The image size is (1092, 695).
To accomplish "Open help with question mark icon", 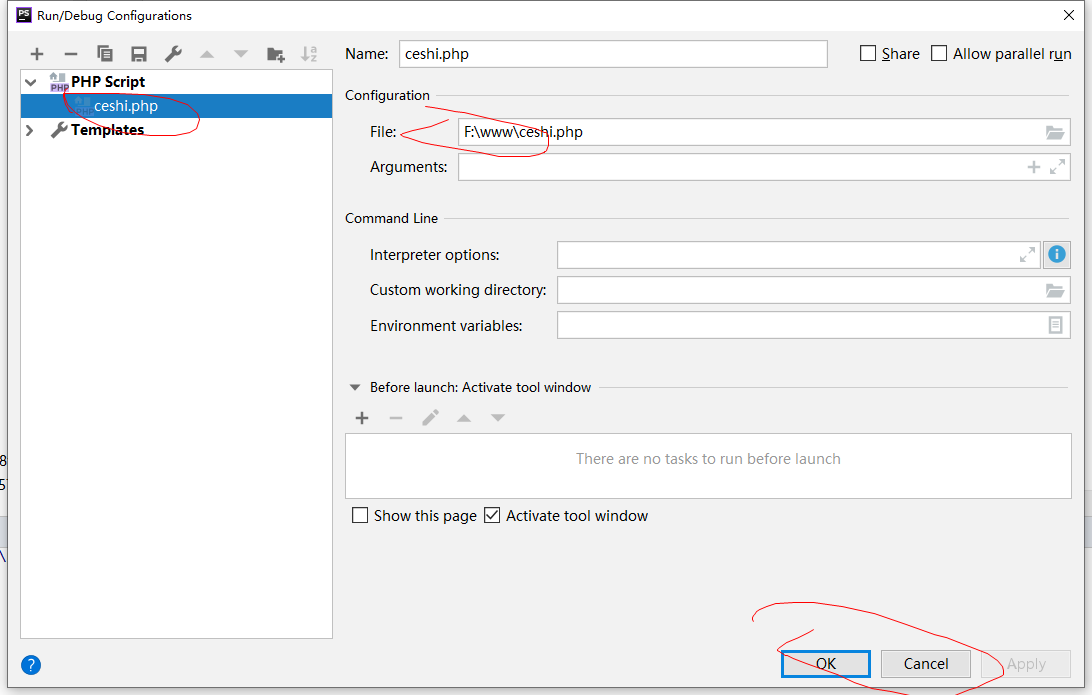I will (x=31, y=665).
